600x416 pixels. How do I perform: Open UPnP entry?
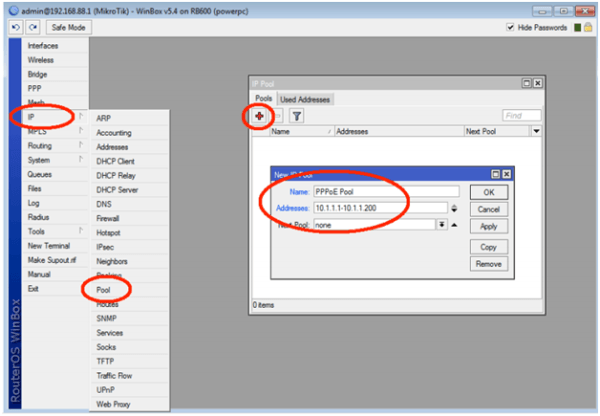tap(130, 390)
